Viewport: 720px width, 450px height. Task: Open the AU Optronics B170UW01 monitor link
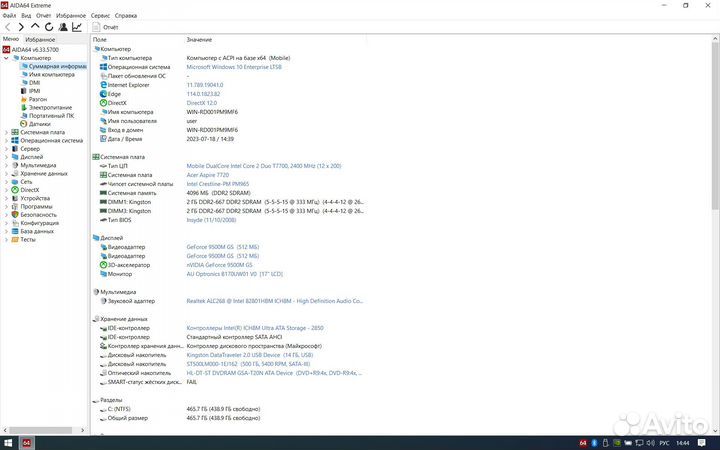[x=235, y=274]
